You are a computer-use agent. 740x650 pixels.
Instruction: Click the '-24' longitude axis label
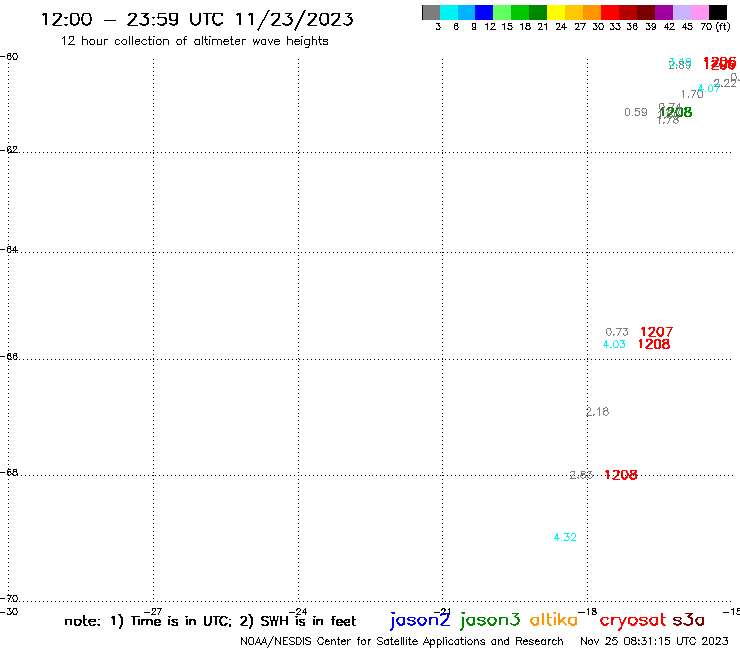point(298,612)
